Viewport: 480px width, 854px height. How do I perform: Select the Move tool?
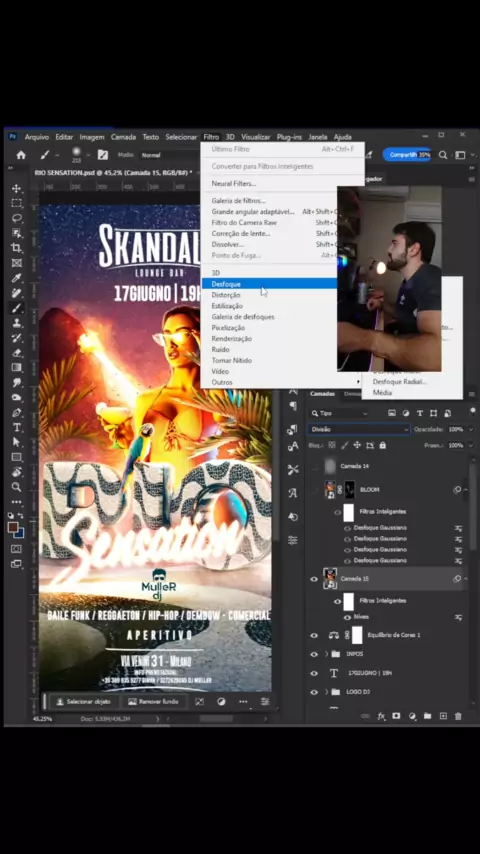16,188
